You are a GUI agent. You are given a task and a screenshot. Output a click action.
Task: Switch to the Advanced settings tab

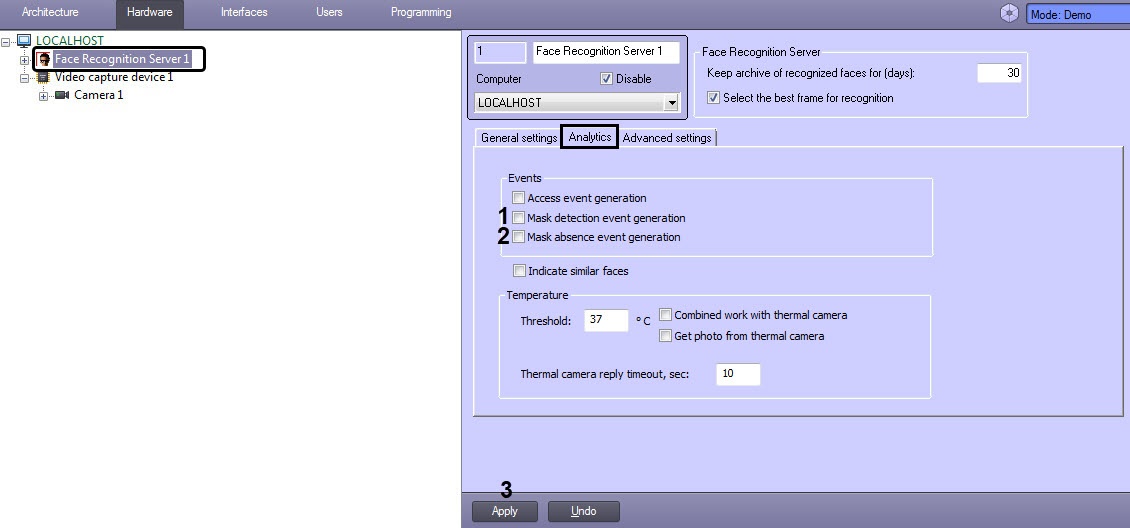click(667, 138)
